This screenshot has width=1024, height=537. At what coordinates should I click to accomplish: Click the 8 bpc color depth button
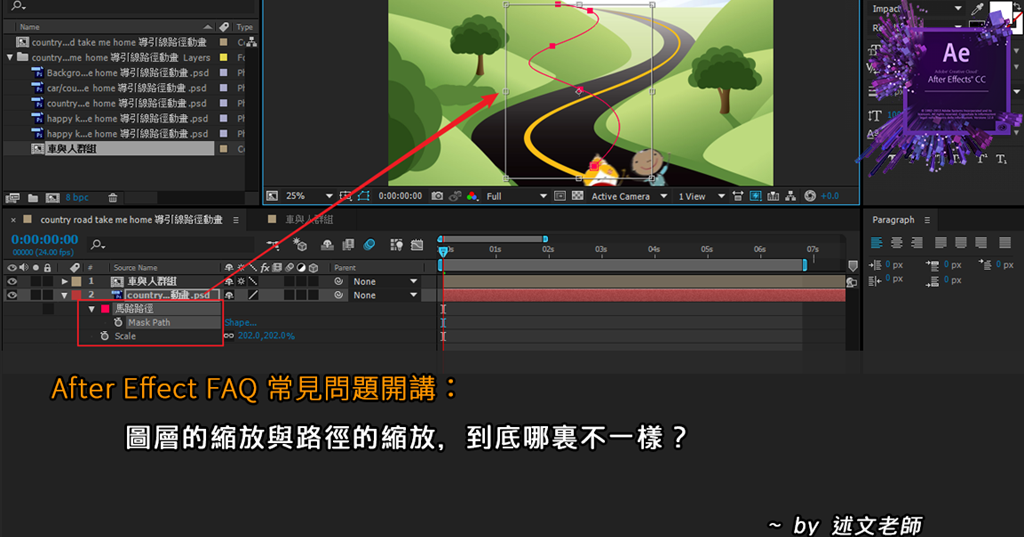[77, 197]
